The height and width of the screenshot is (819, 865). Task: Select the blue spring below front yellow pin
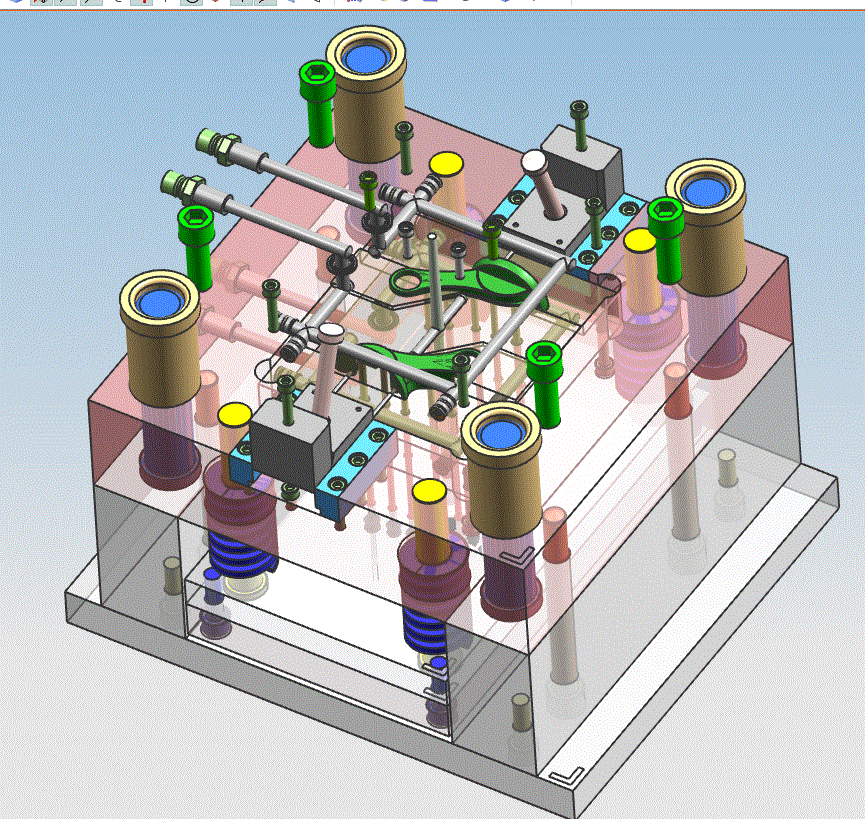[425, 629]
